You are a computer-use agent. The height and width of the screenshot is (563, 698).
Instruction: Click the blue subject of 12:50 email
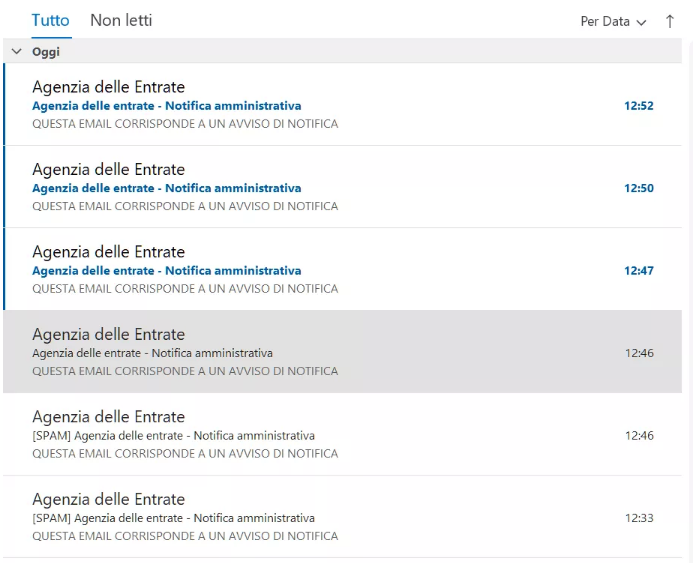click(x=166, y=188)
